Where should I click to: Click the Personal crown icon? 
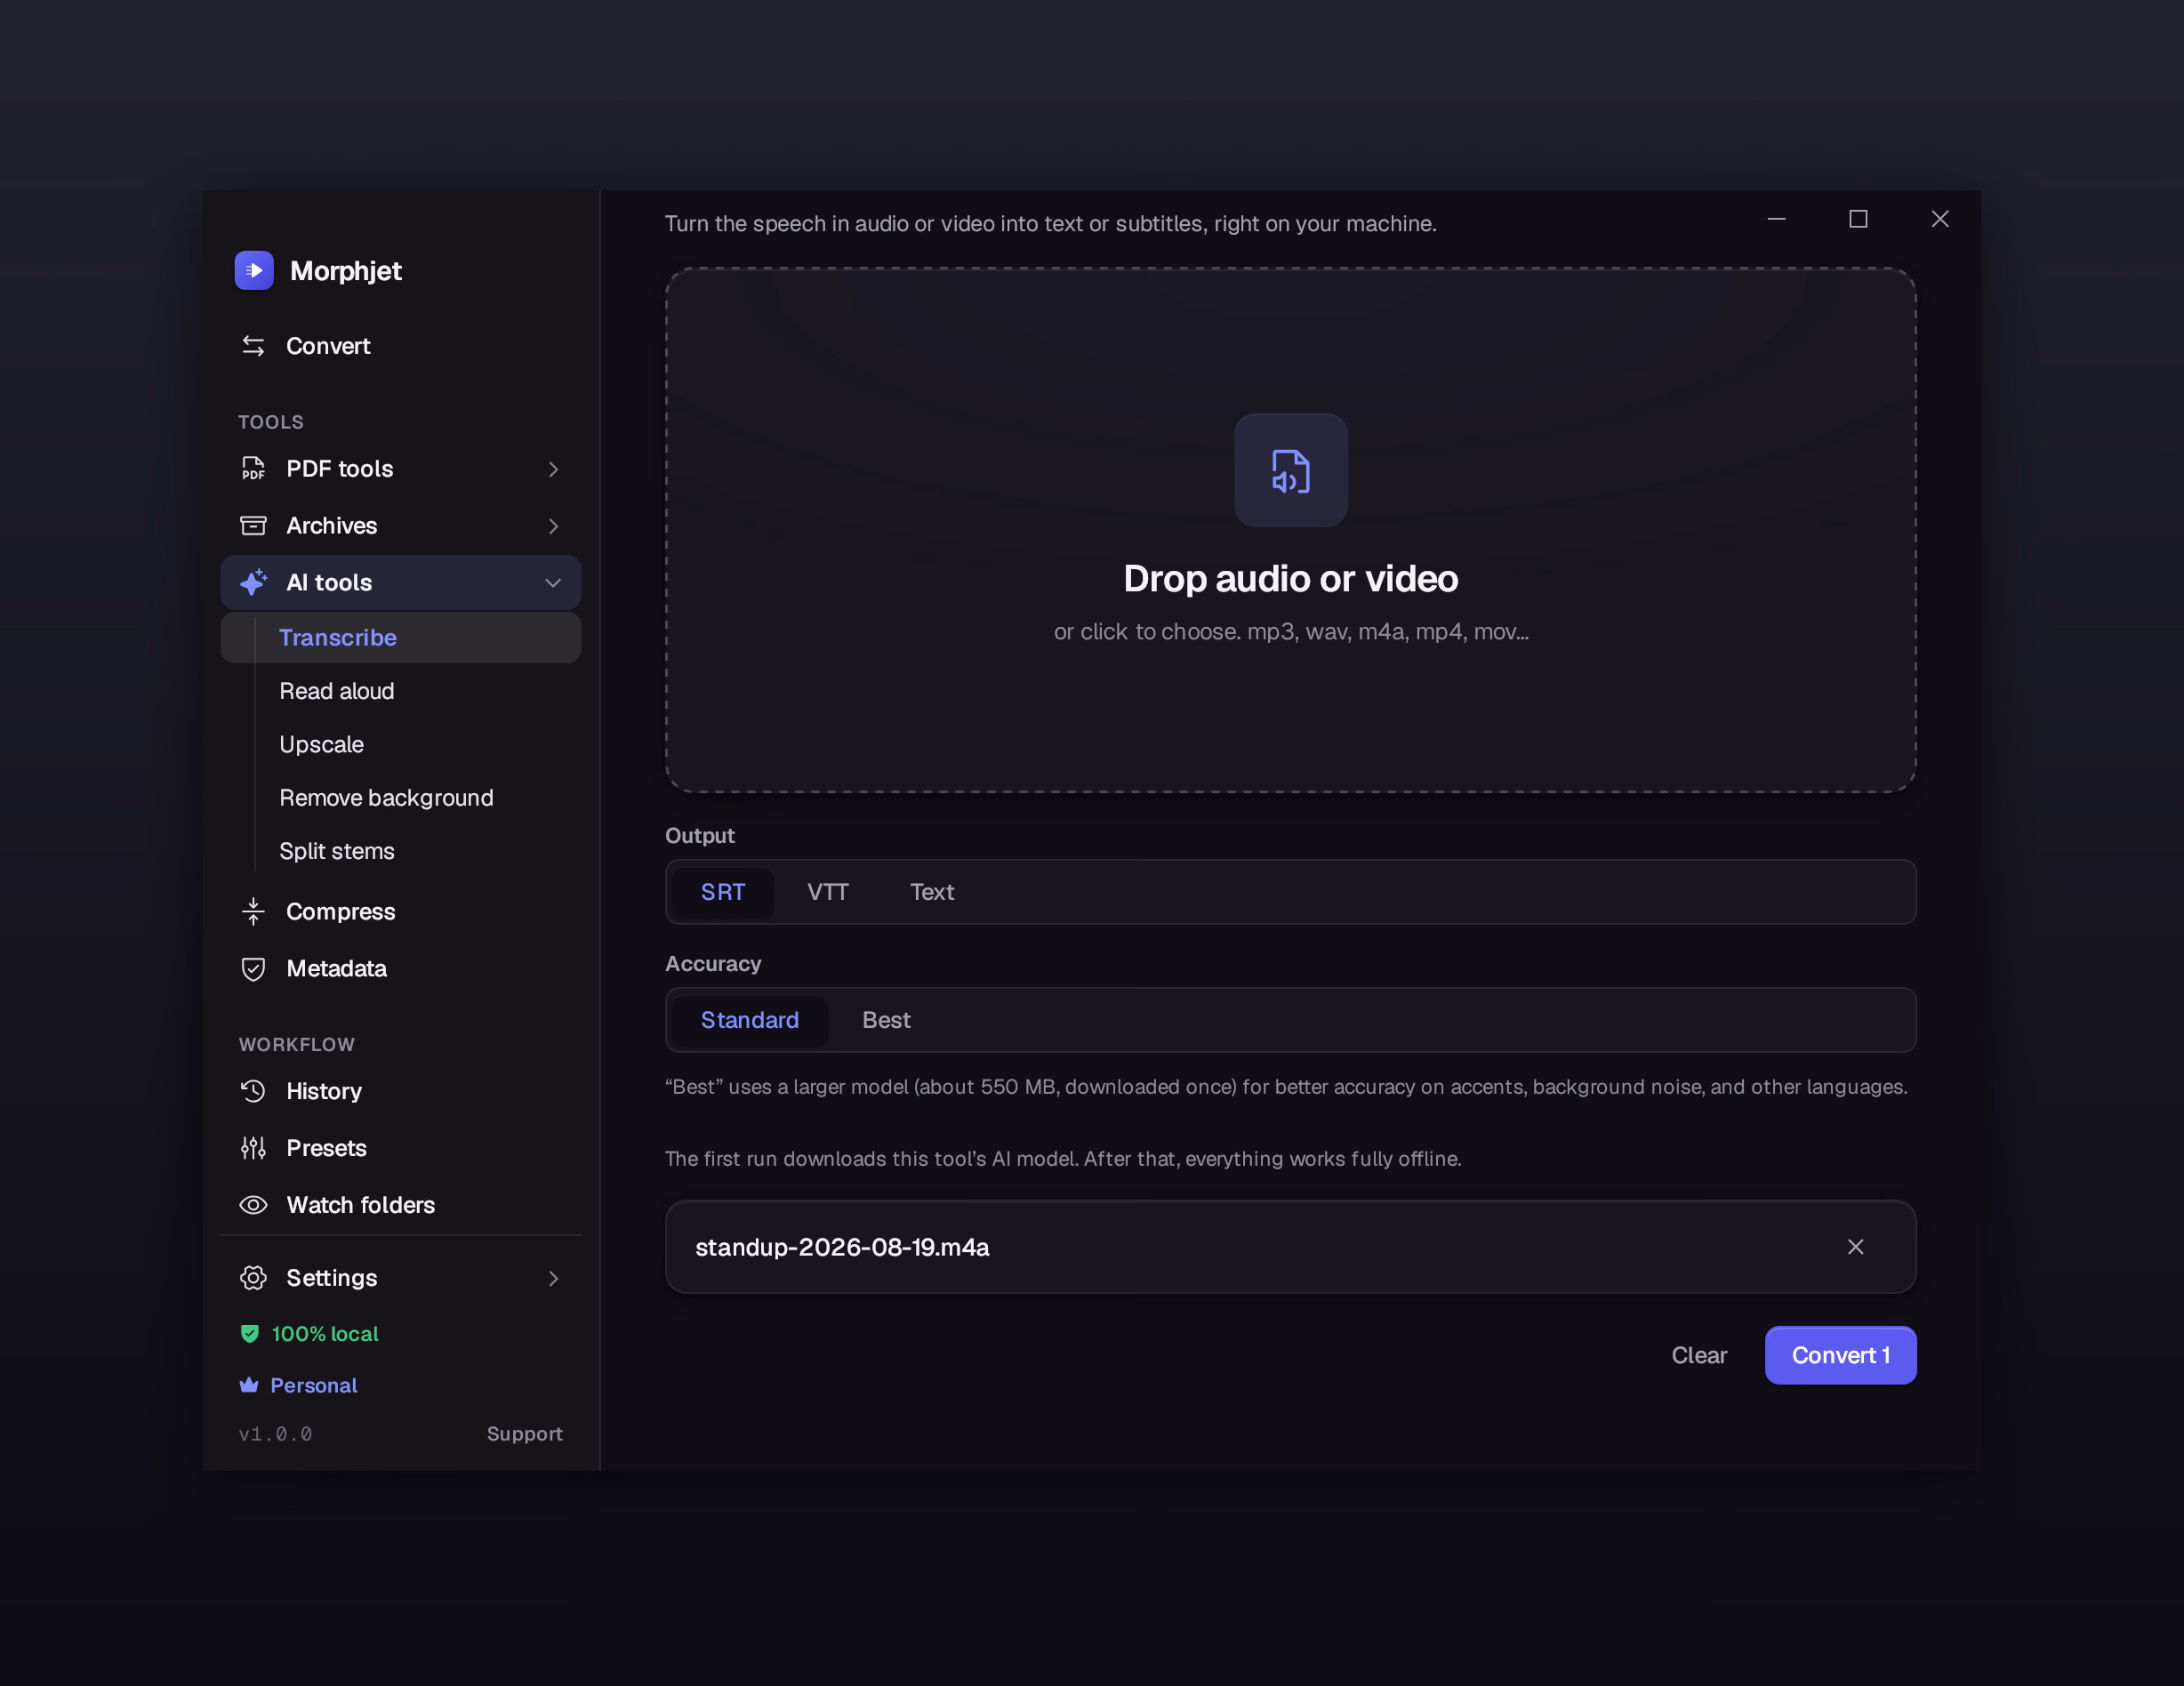click(x=249, y=1385)
